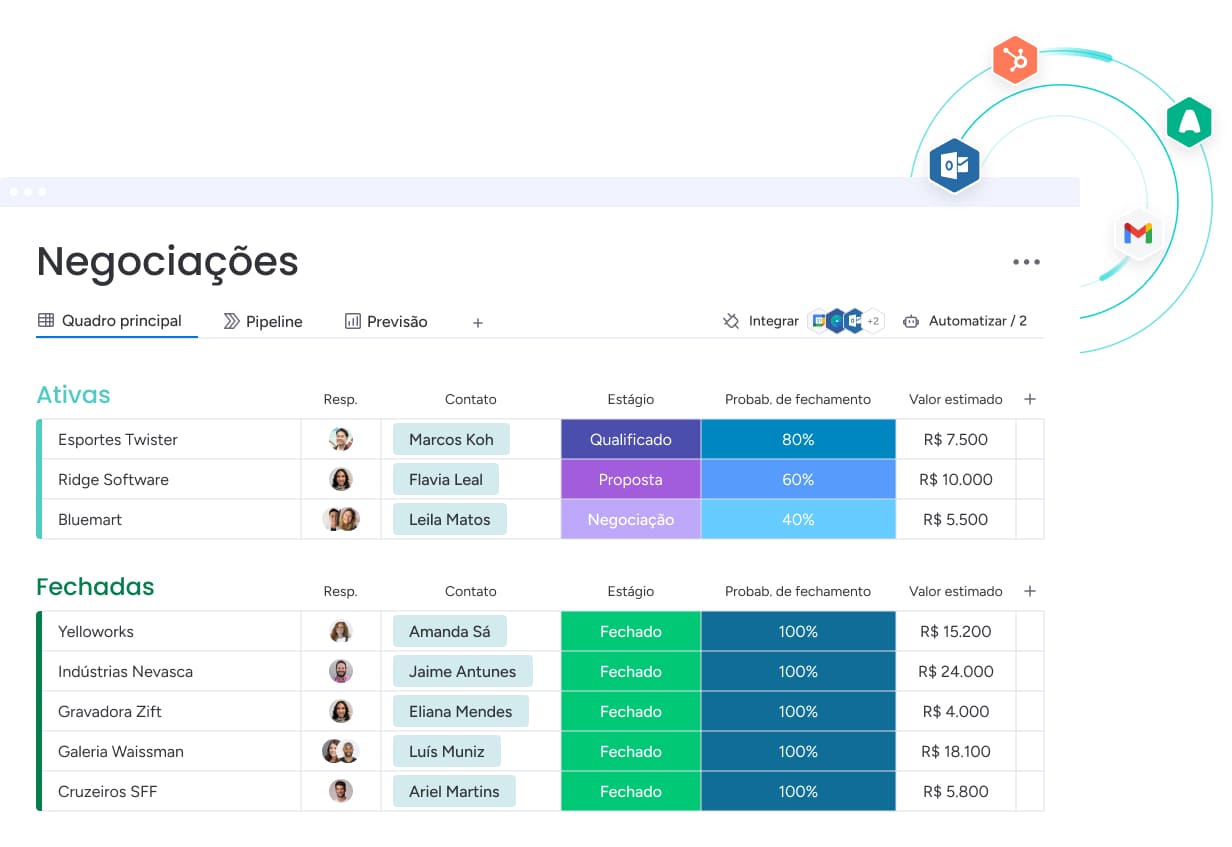Click the Negociações board title
1232x847 pixels.
167,261
